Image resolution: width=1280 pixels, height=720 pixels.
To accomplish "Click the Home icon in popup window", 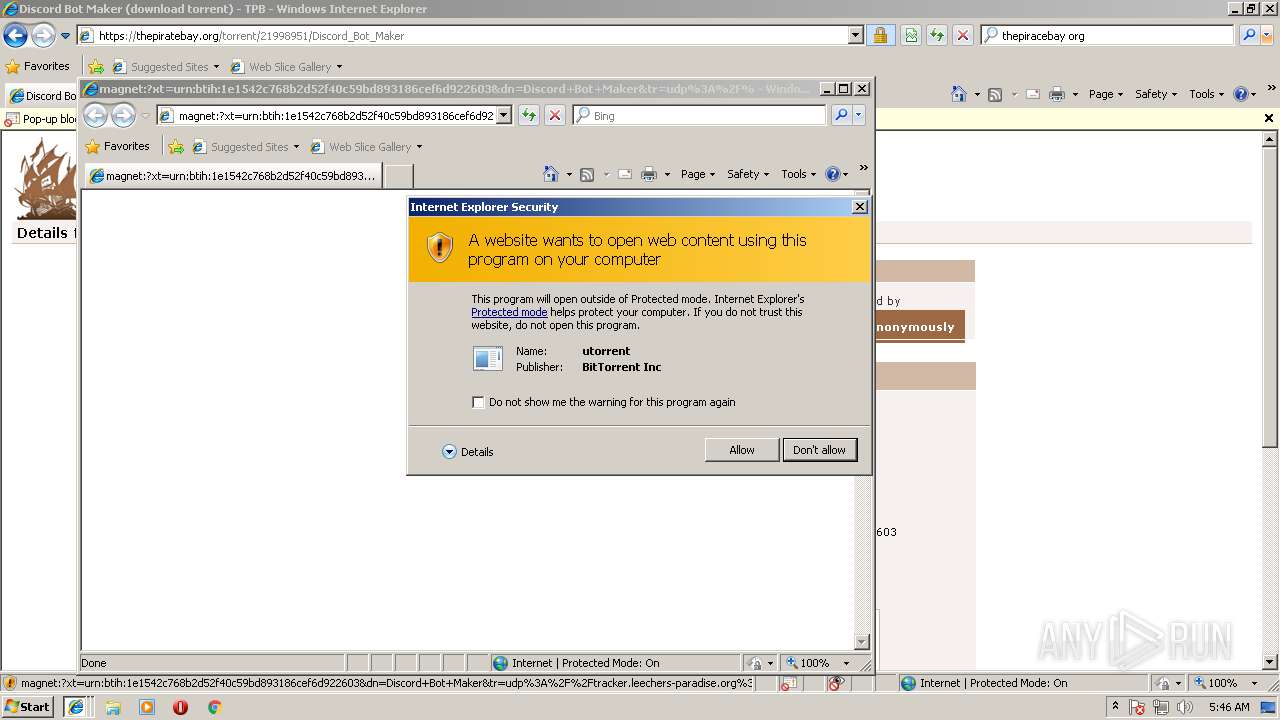I will (551, 174).
